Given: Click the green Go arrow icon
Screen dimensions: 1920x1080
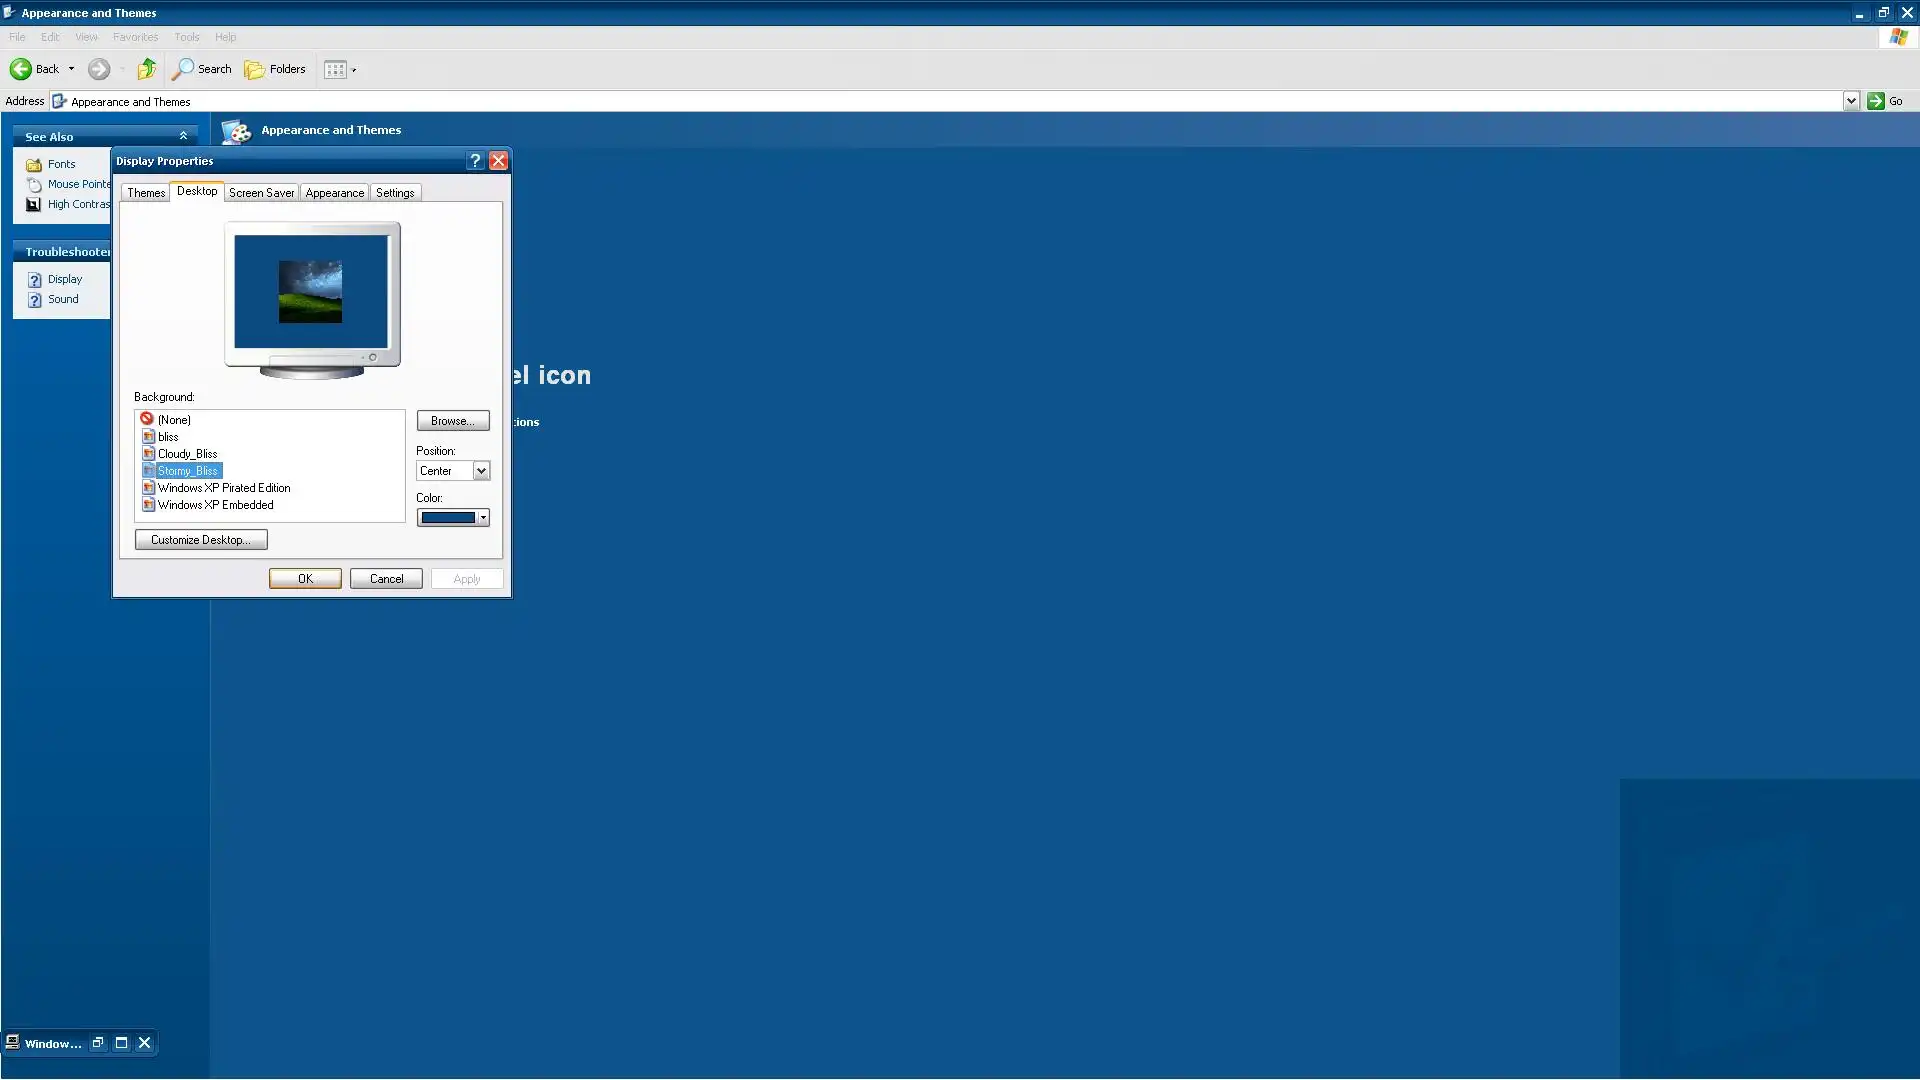Looking at the screenshot, I should click(x=1876, y=101).
